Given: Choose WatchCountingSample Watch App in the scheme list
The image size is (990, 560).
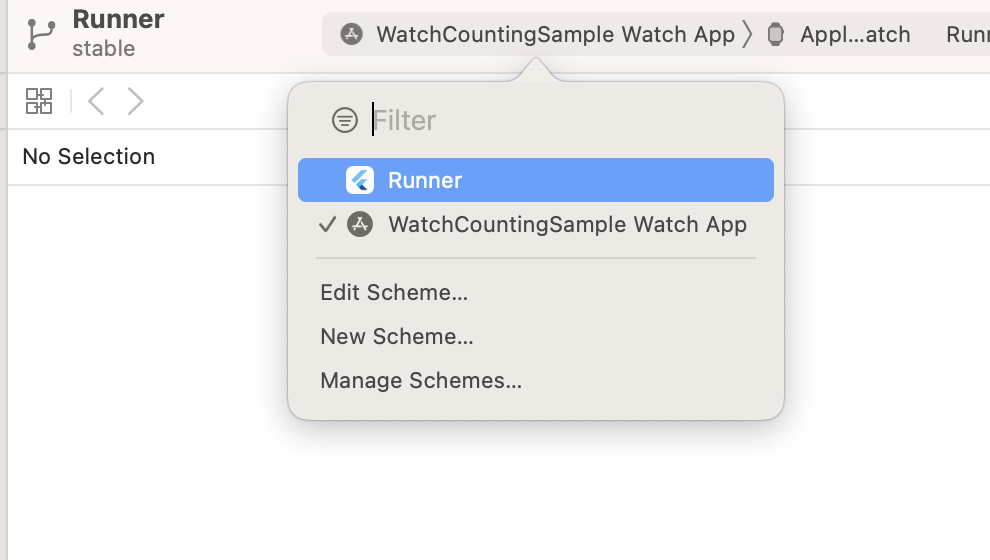Looking at the screenshot, I should [x=567, y=225].
